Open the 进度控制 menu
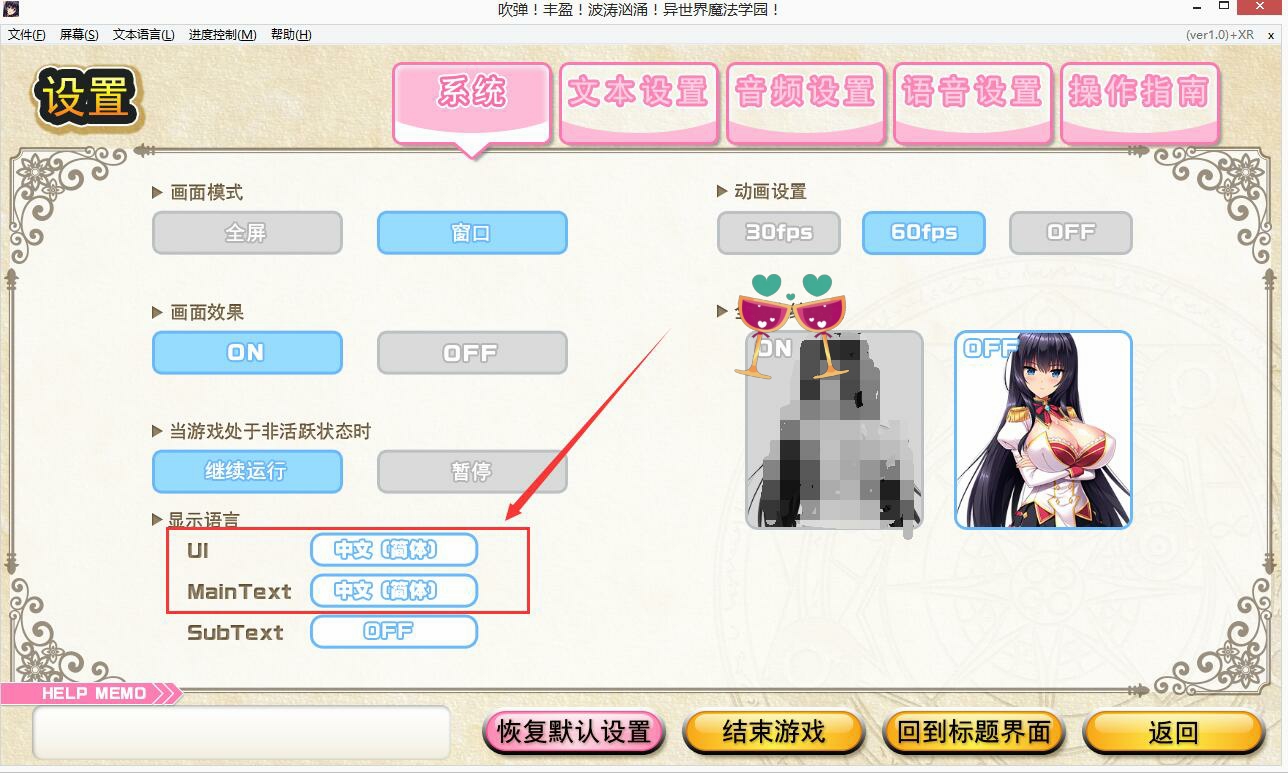Screen dimensions: 1288x773 coord(222,34)
